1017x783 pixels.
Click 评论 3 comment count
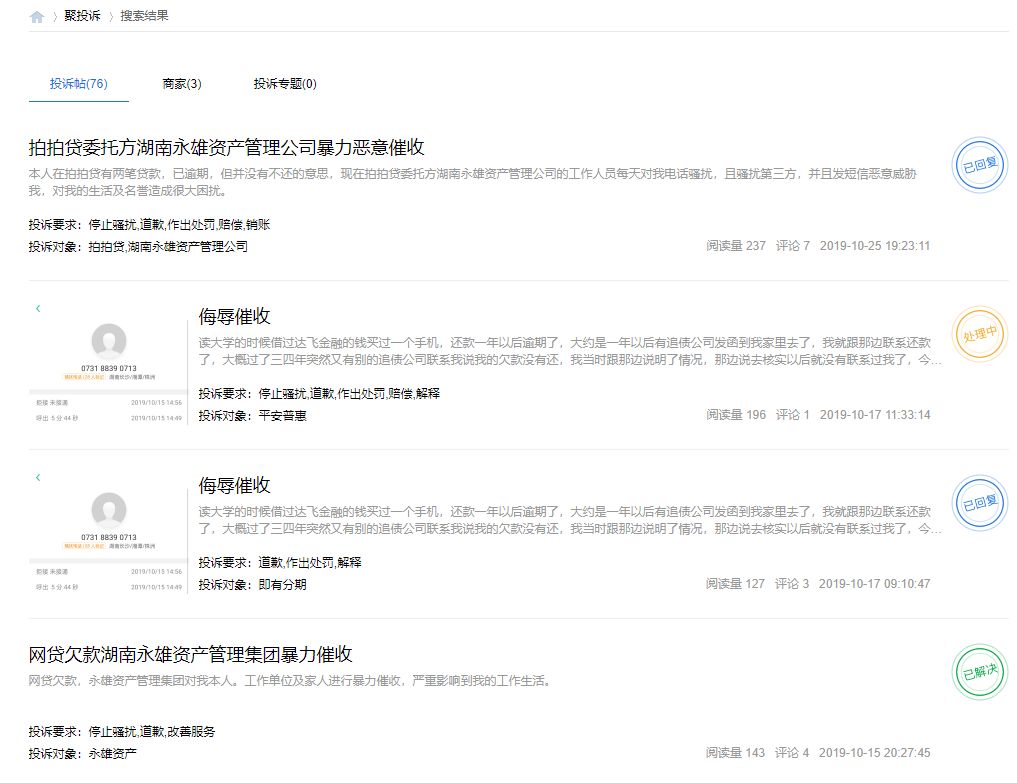pos(792,584)
